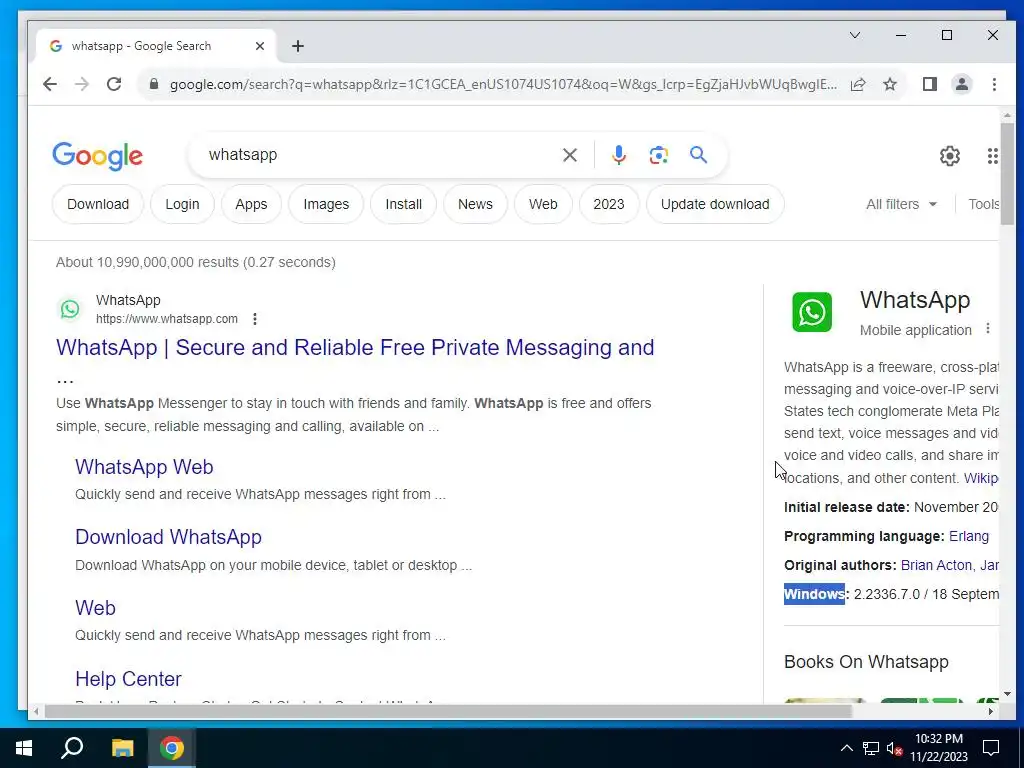1024x768 pixels.
Task: Select the Install filter chip
Action: pyautogui.click(x=404, y=204)
